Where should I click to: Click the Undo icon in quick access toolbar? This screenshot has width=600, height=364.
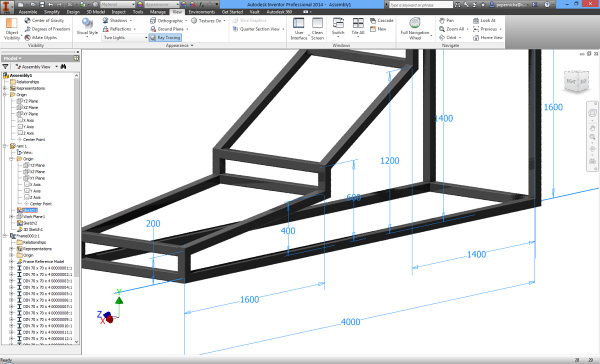(x=51, y=5)
